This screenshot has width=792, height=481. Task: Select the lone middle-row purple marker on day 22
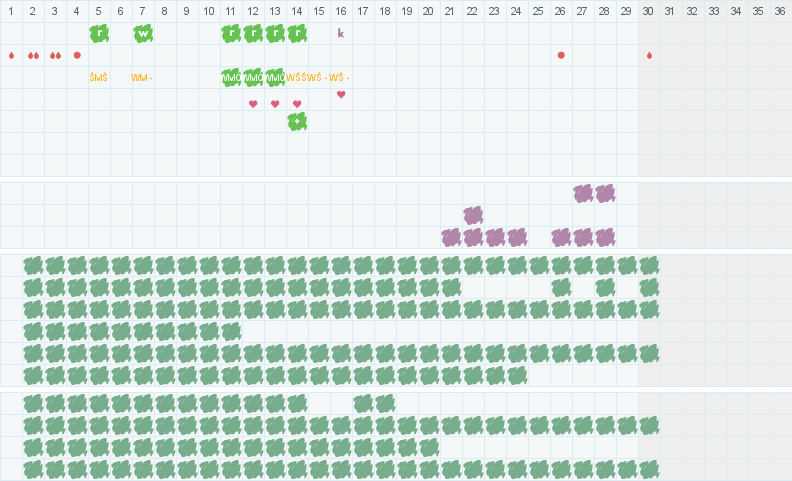point(473,215)
